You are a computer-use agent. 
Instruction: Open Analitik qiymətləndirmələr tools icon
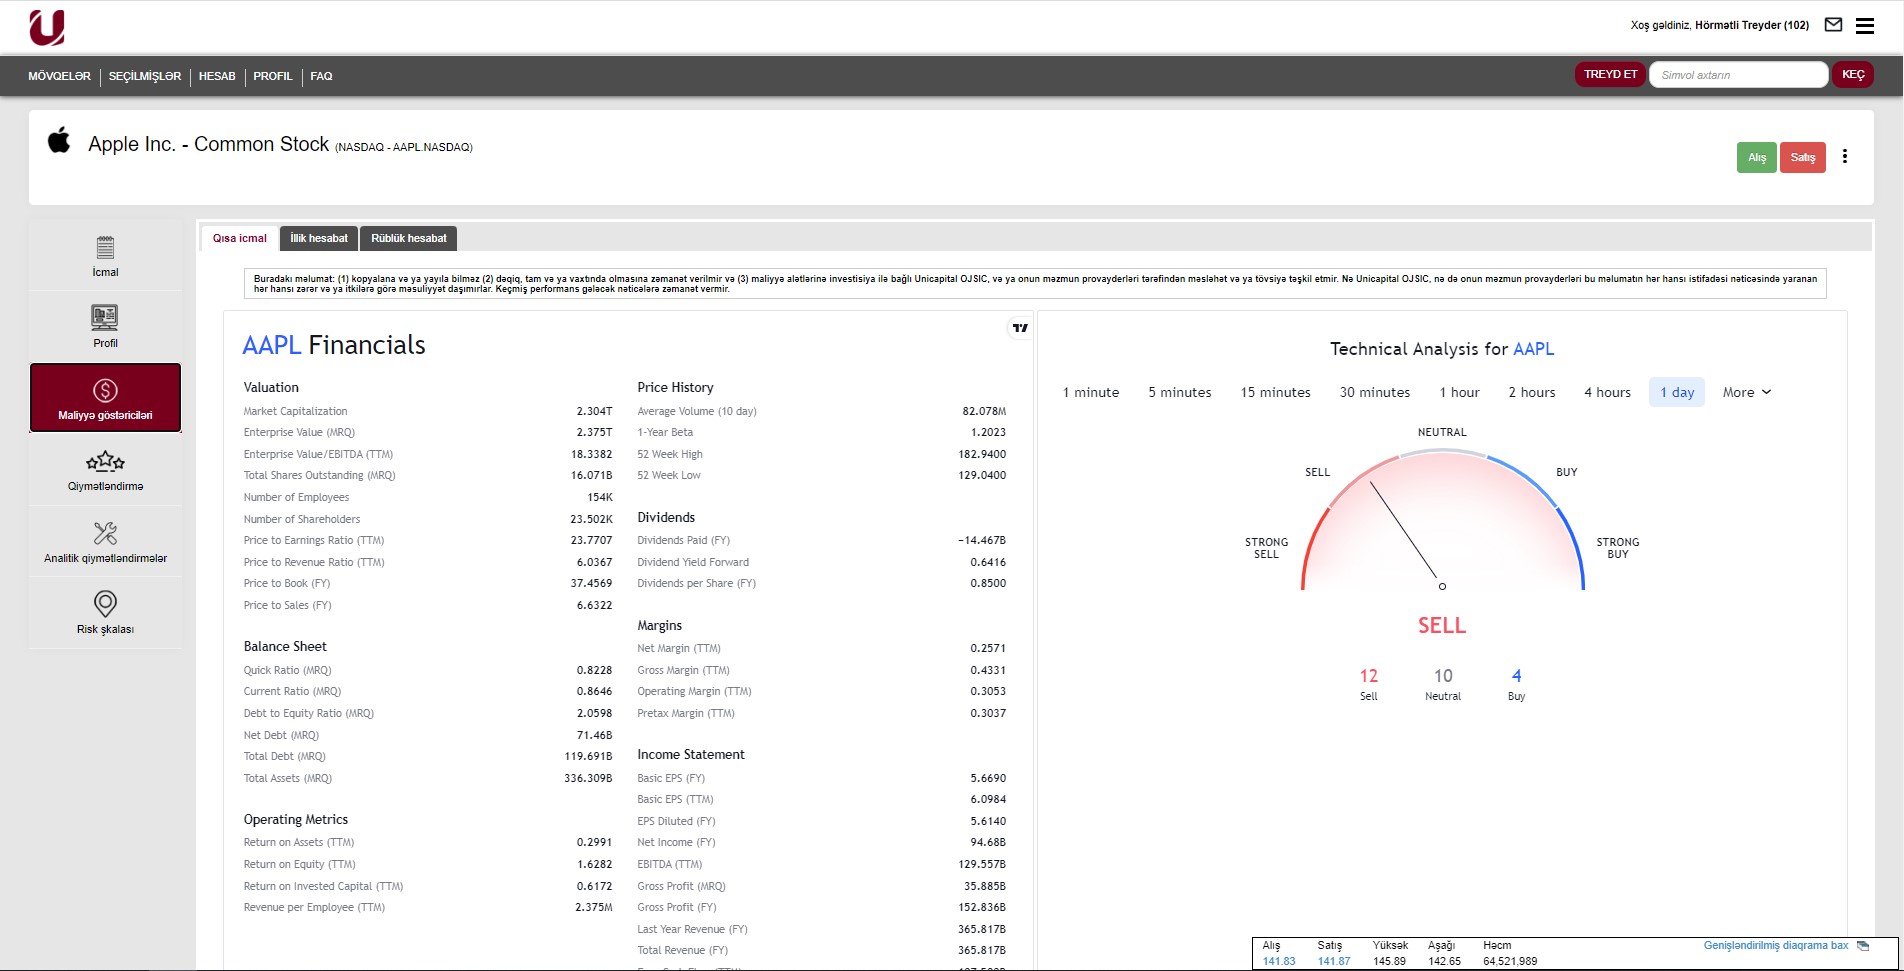point(105,534)
